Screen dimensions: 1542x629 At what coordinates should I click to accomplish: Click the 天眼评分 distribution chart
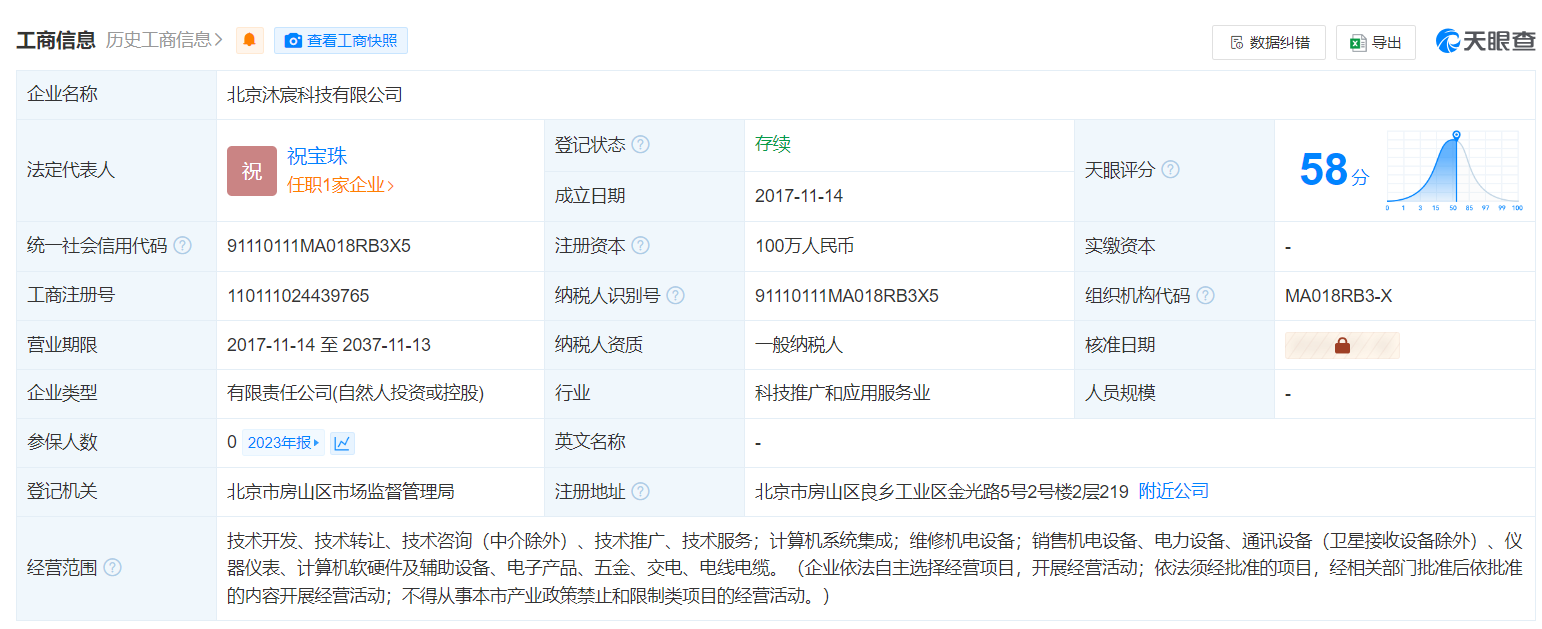1454,170
